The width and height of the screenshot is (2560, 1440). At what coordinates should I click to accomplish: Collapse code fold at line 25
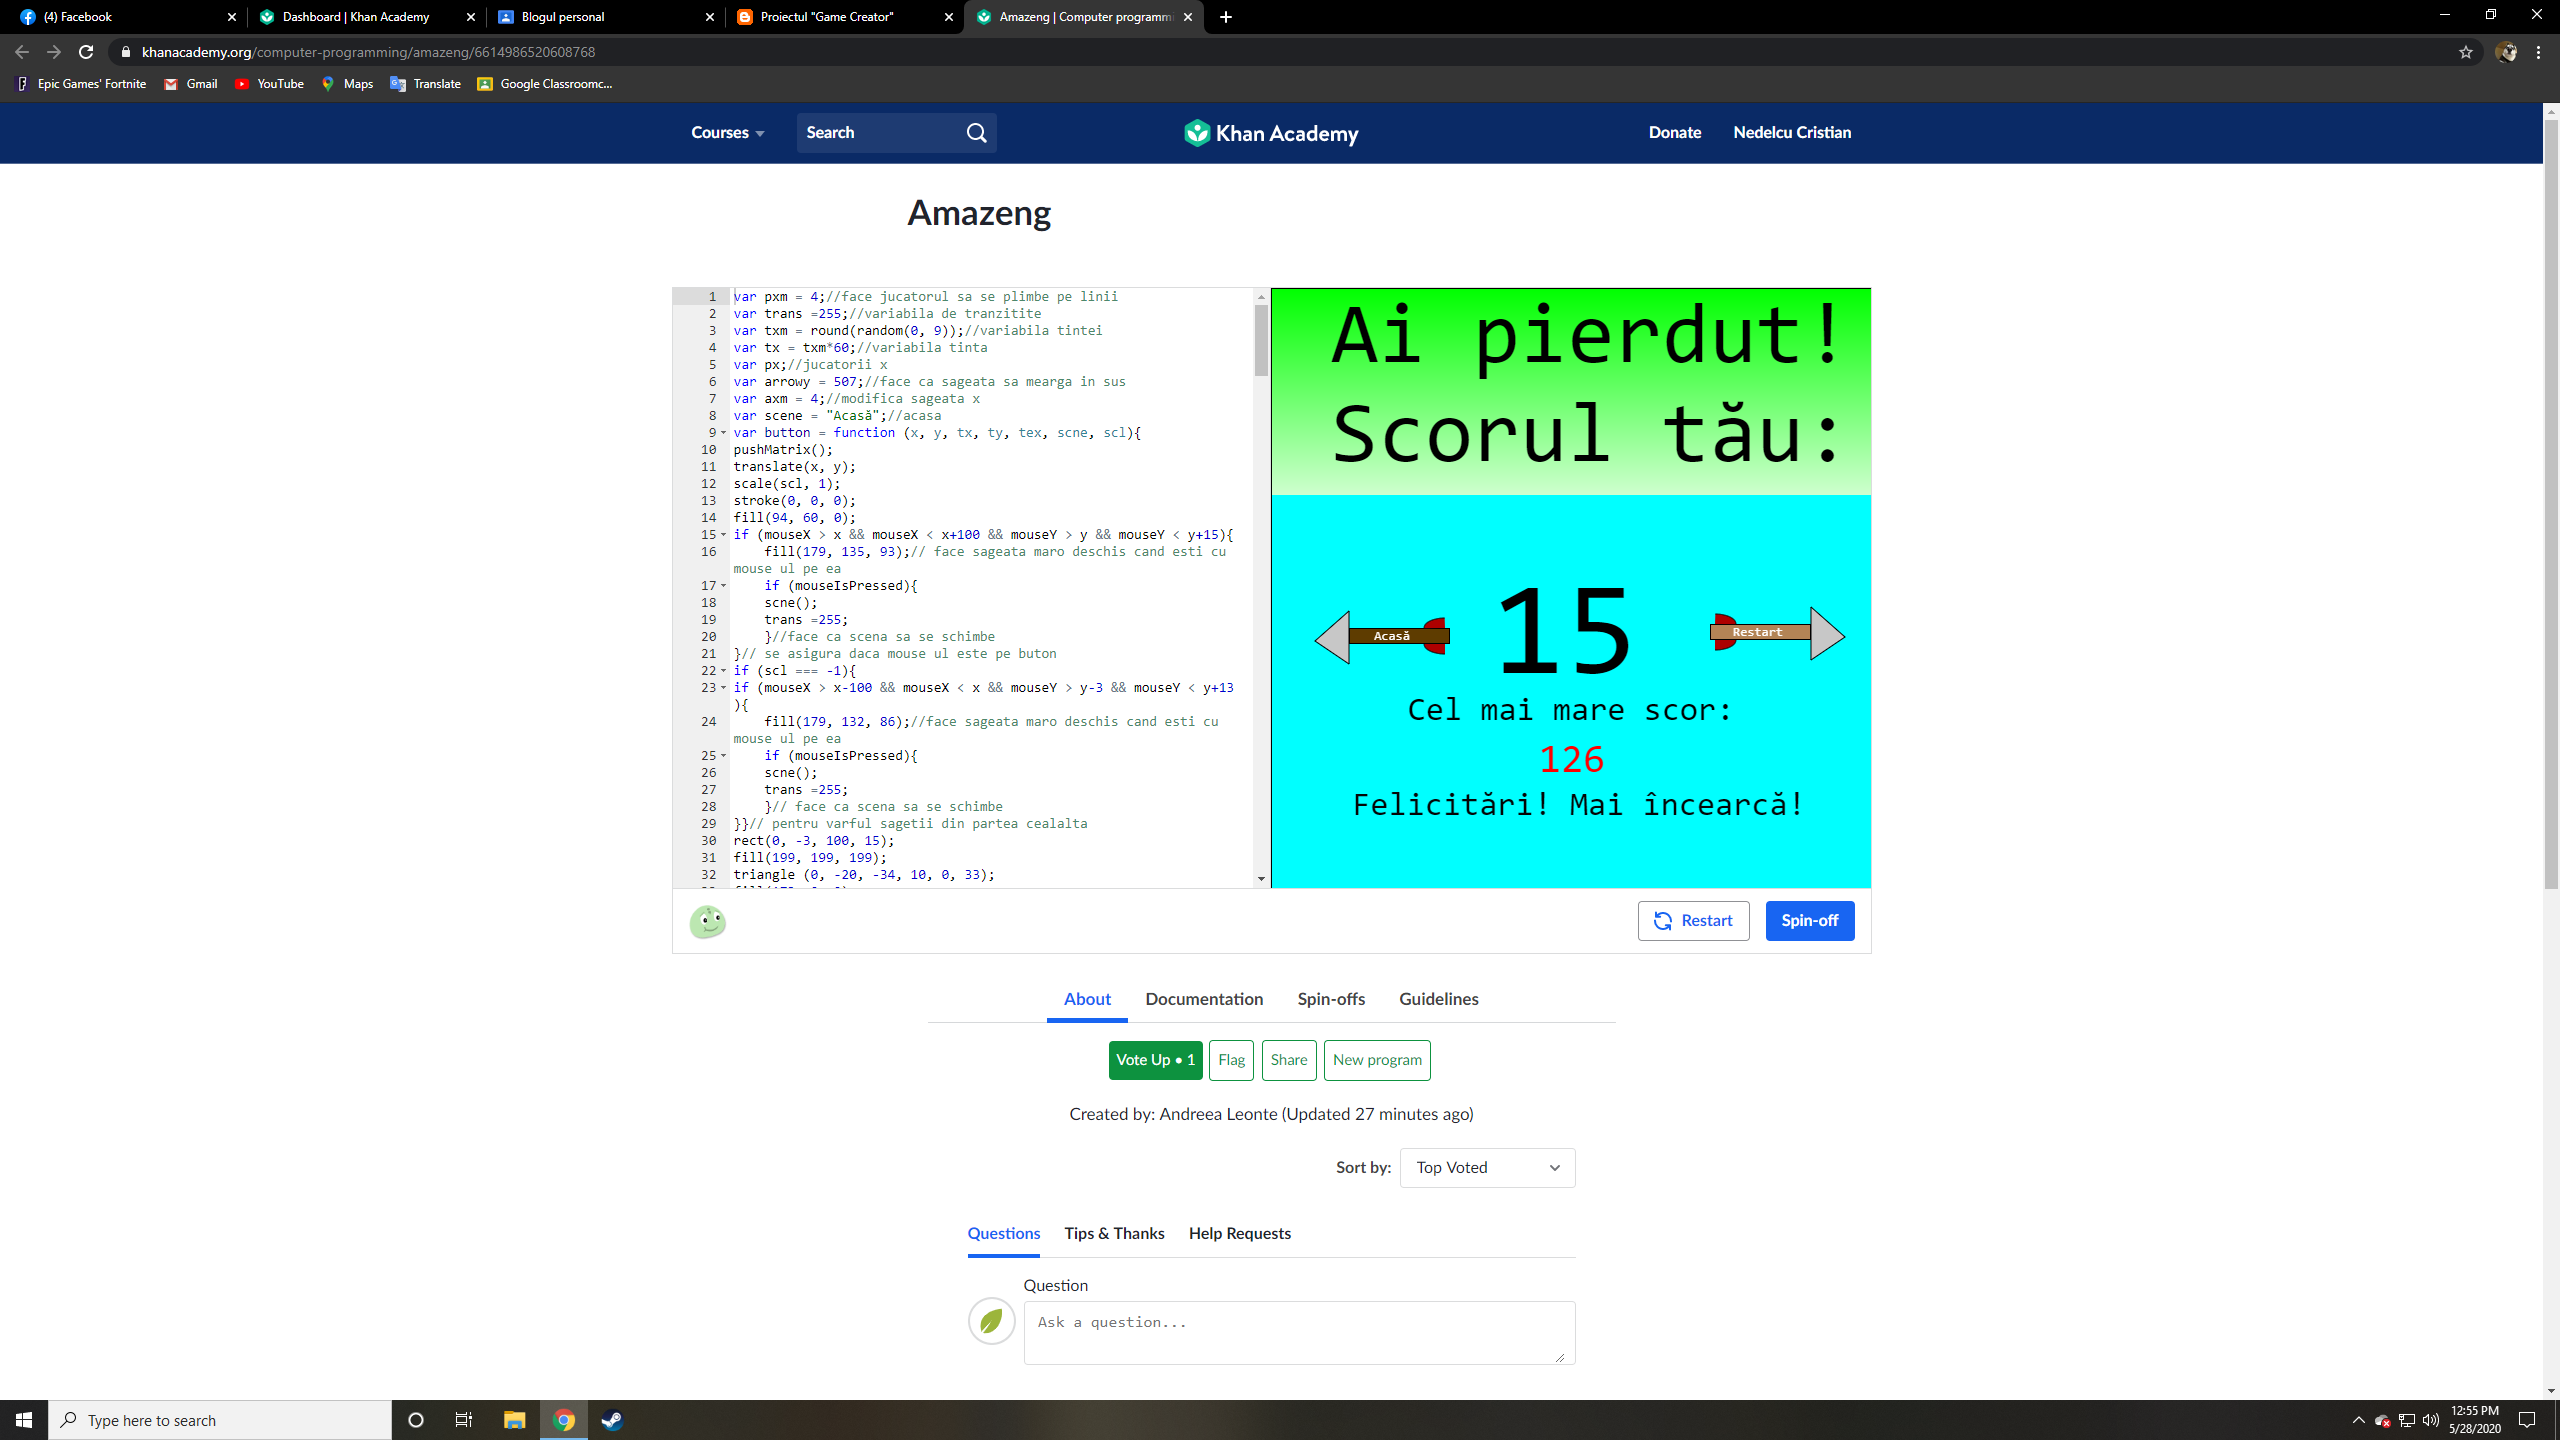point(724,756)
